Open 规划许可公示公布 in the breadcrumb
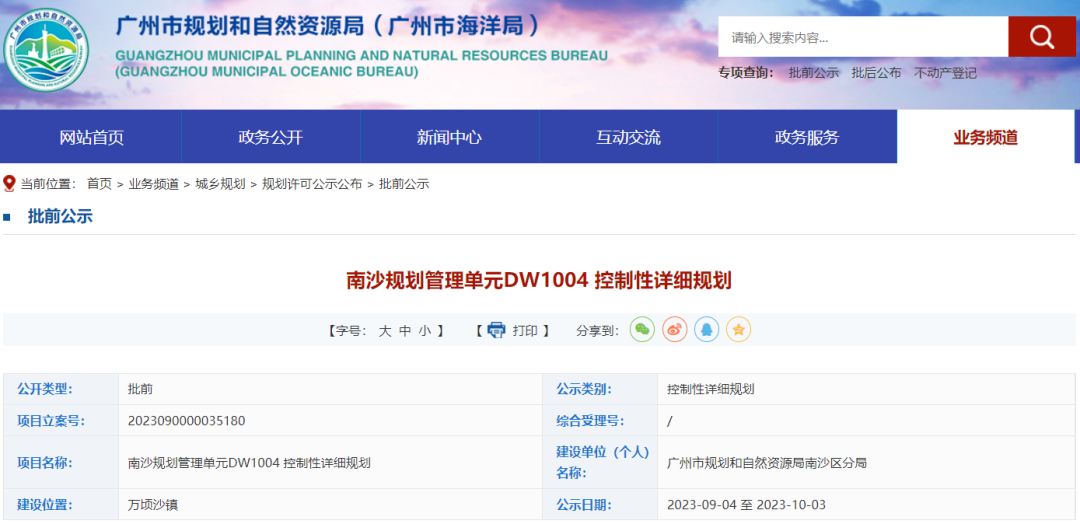 click(x=312, y=184)
